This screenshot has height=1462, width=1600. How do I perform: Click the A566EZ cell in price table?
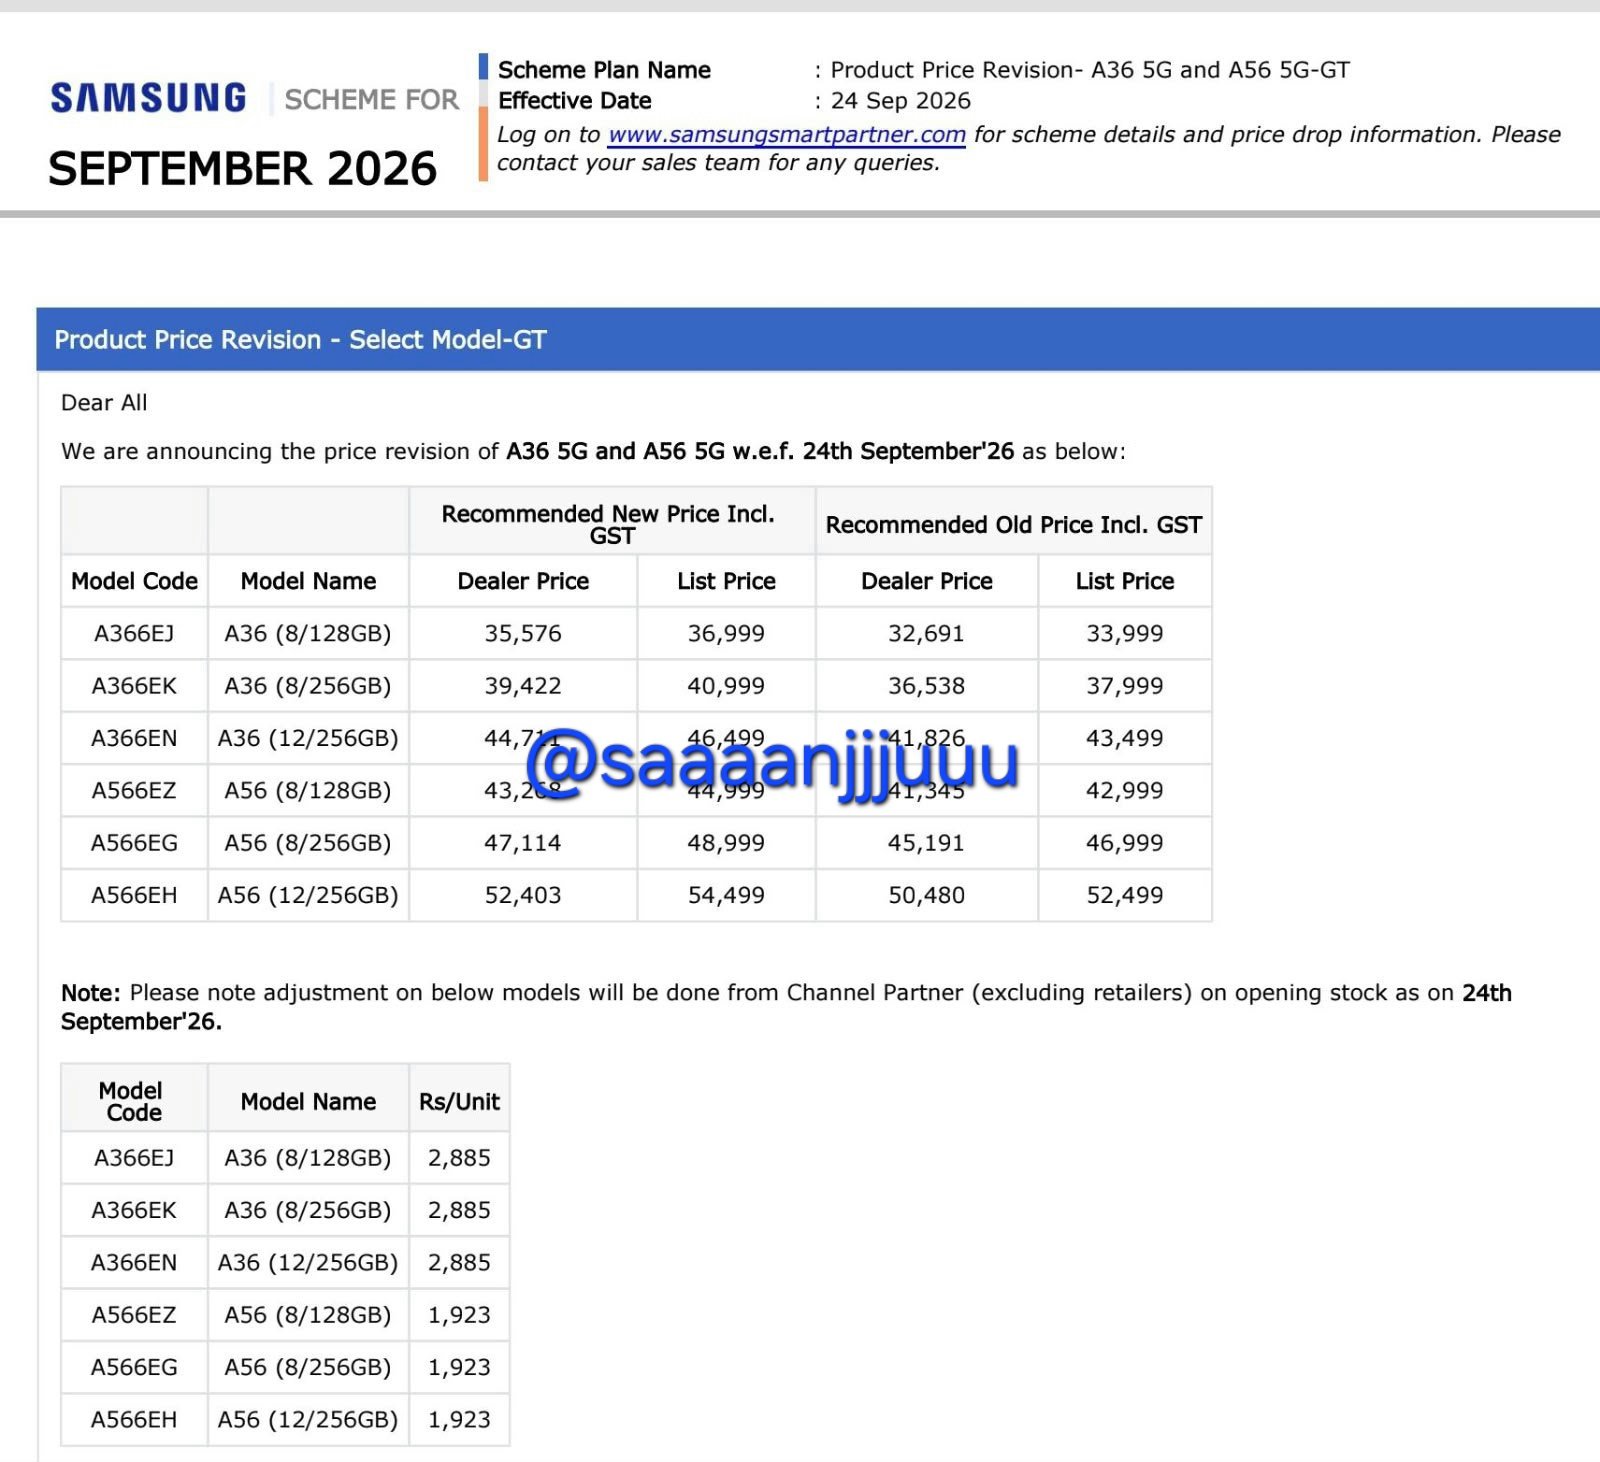coord(134,791)
